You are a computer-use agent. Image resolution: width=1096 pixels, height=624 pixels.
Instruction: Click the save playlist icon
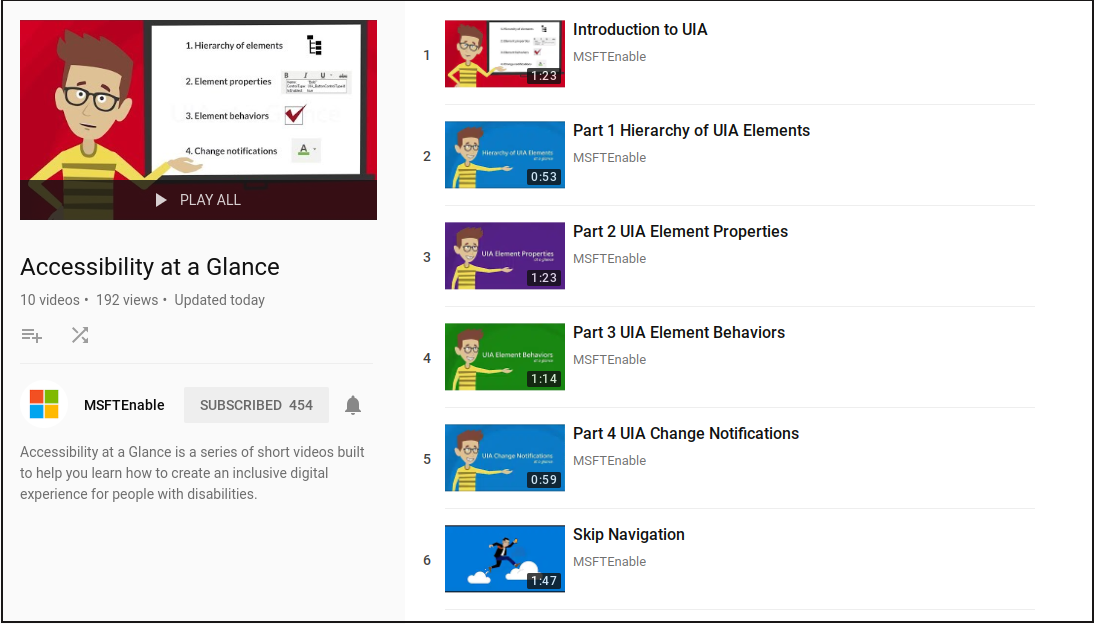tap(32, 336)
